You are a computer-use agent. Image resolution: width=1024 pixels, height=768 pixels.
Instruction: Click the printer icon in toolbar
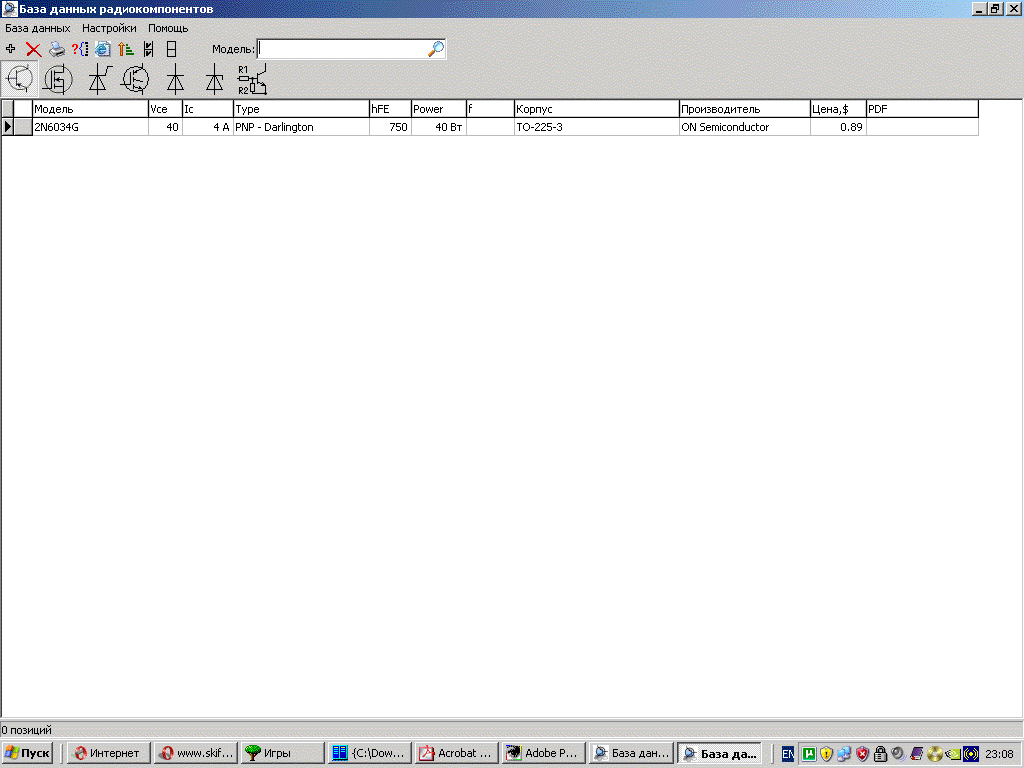tap(57, 49)
